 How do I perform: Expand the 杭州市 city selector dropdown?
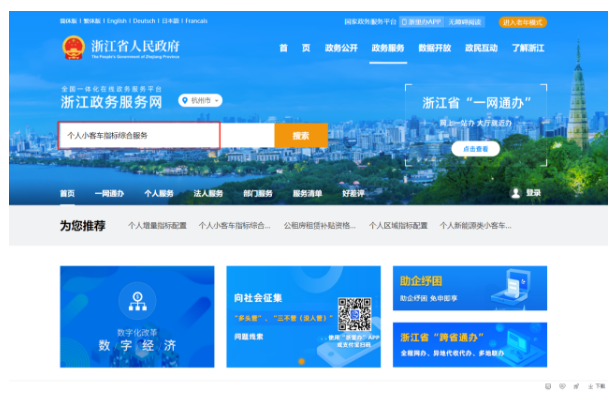[x=200, y=101]
